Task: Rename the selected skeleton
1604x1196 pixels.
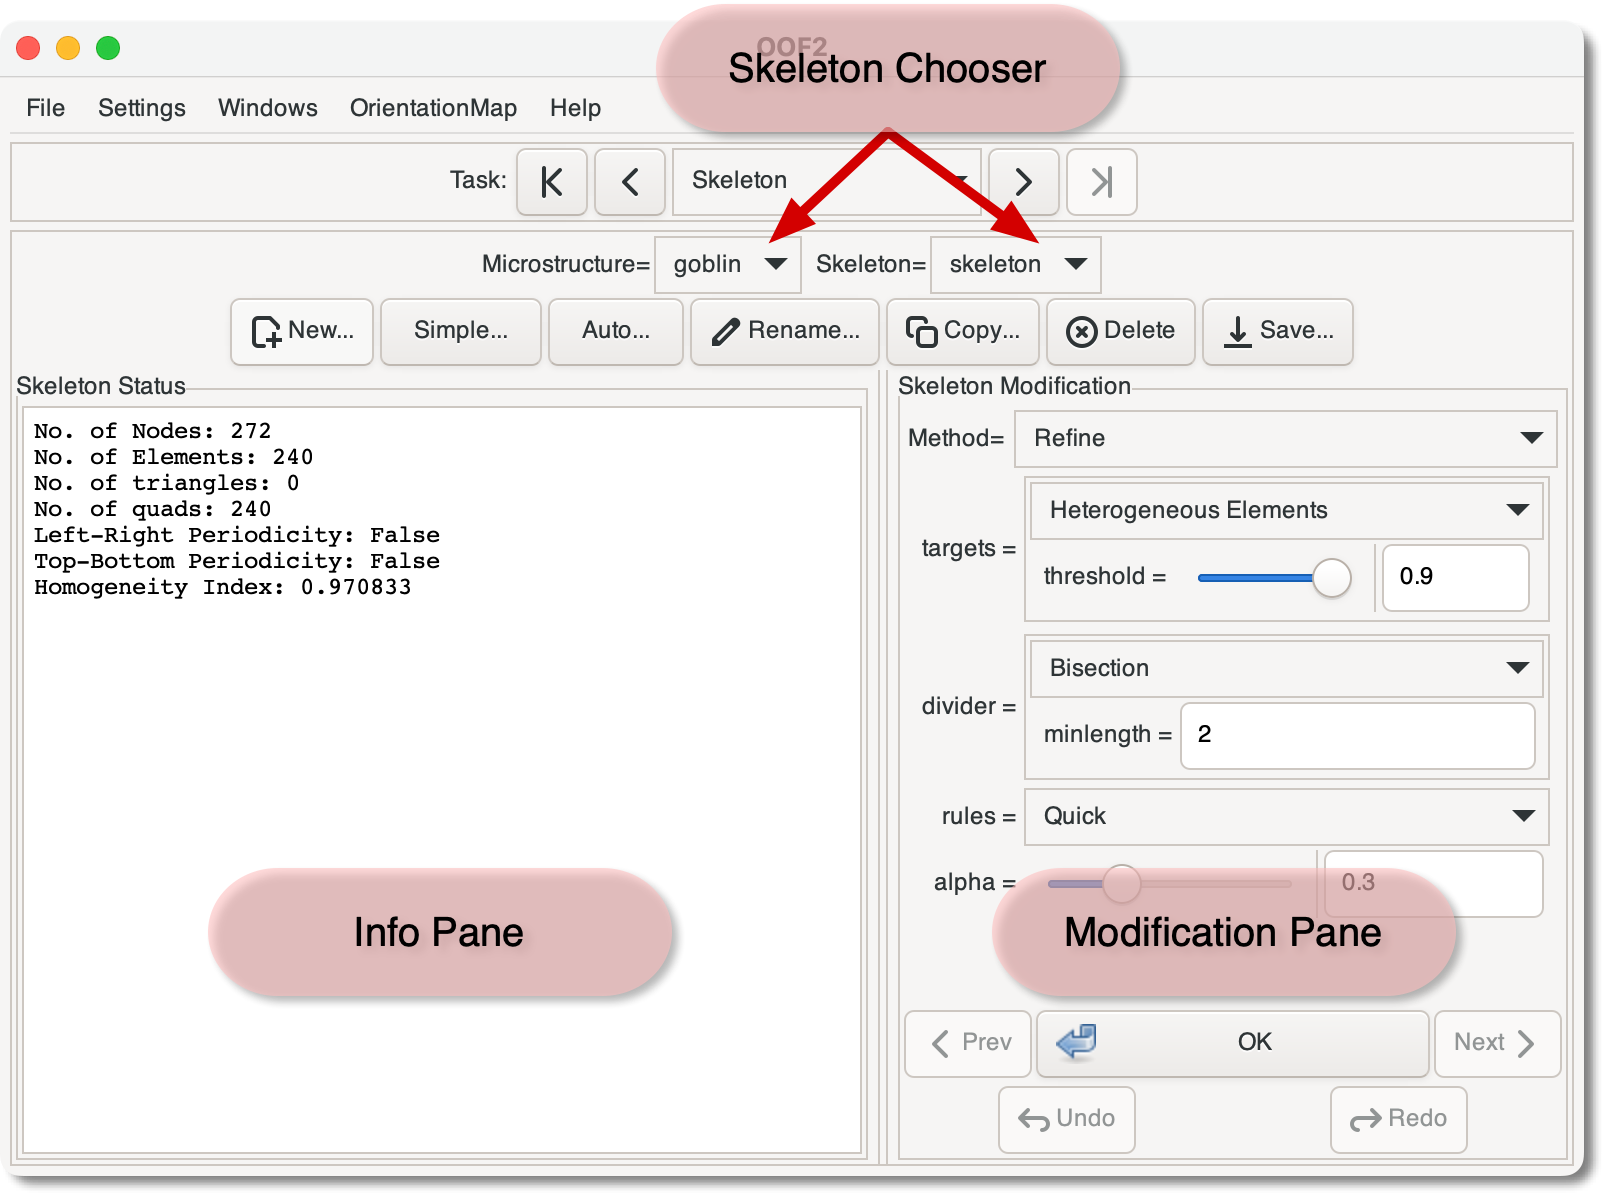Action: pyautogui.click(x=785, y=331)
